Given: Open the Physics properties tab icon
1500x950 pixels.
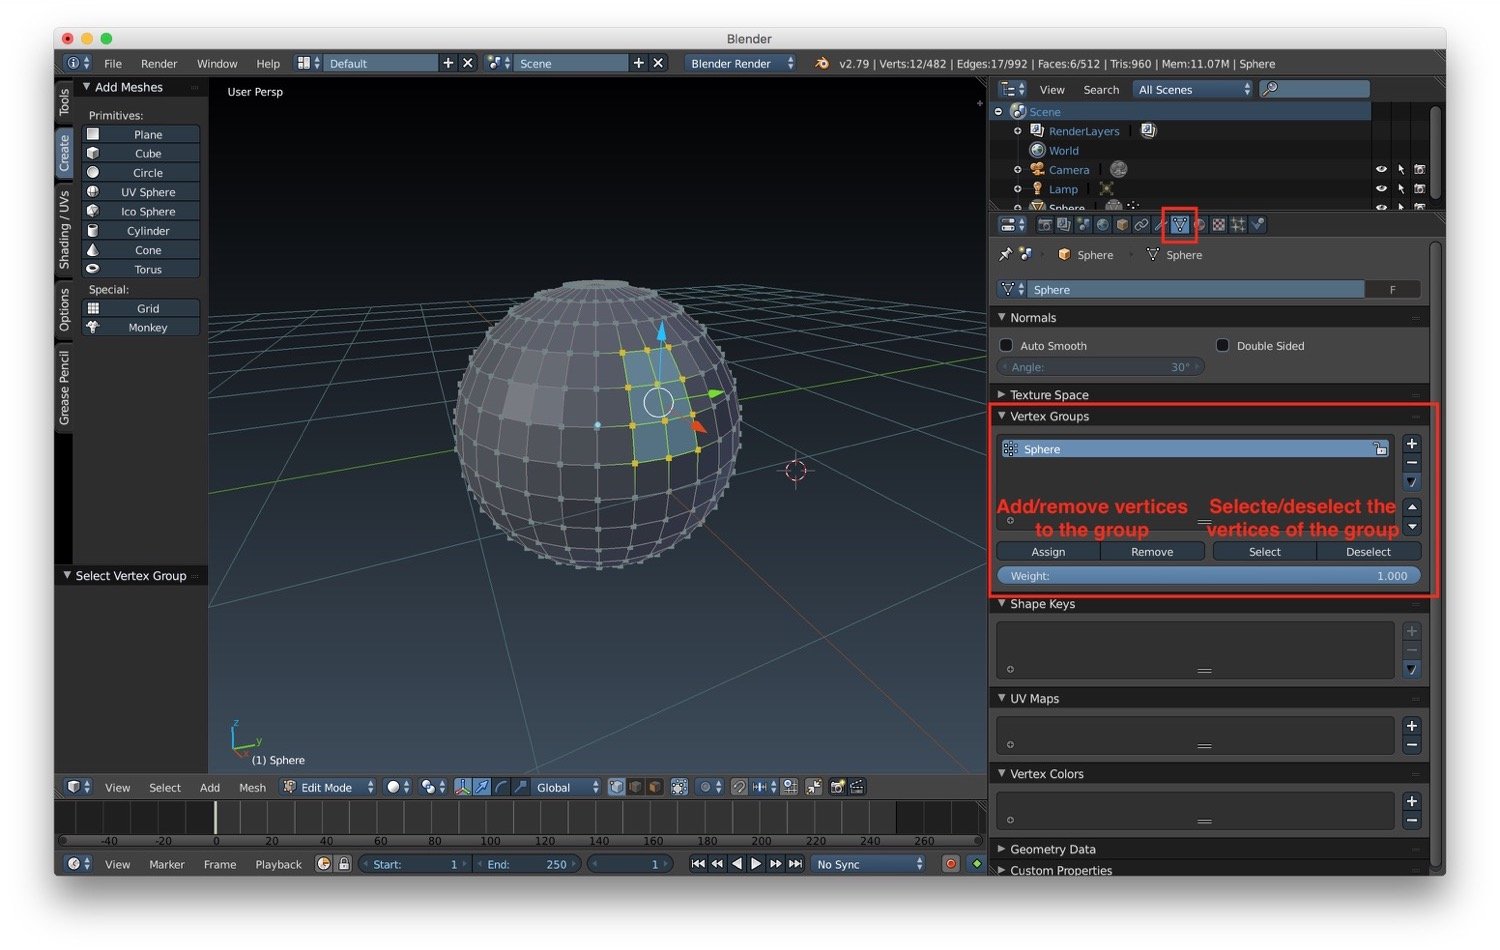Looking at the screenshot, I should coord(1257,225).
